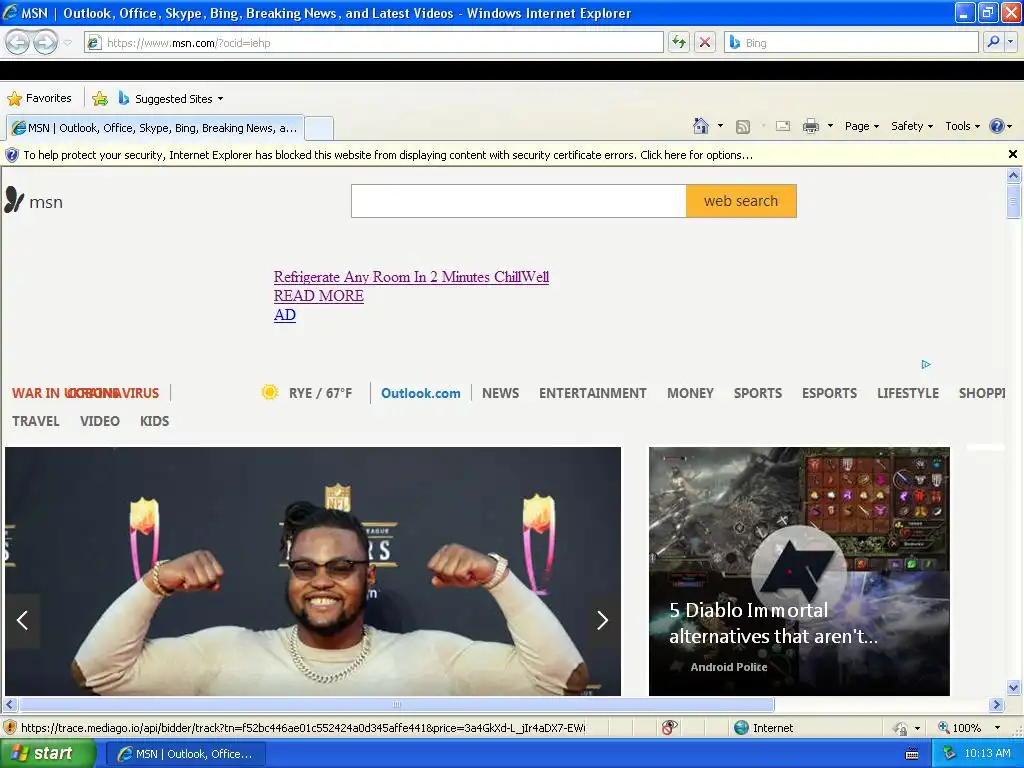
Task: Expand the Home button dropdown arrow
Action: tap(720, 125)
